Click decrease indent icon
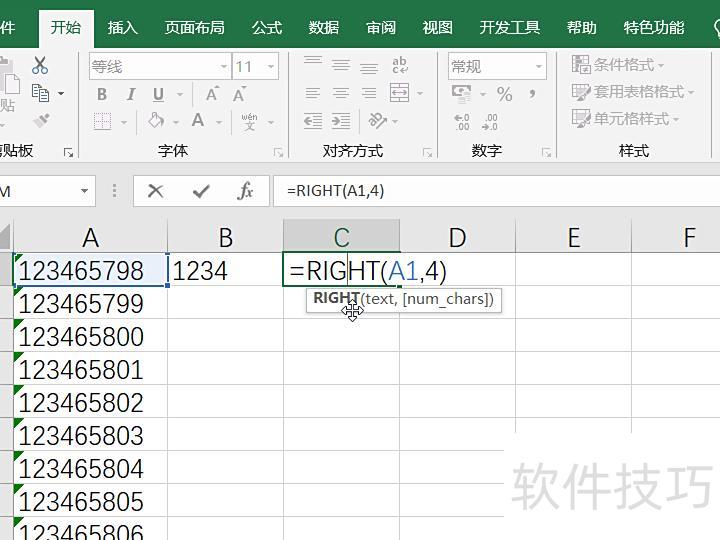This screenshot has width=720, height=540. 313,121
